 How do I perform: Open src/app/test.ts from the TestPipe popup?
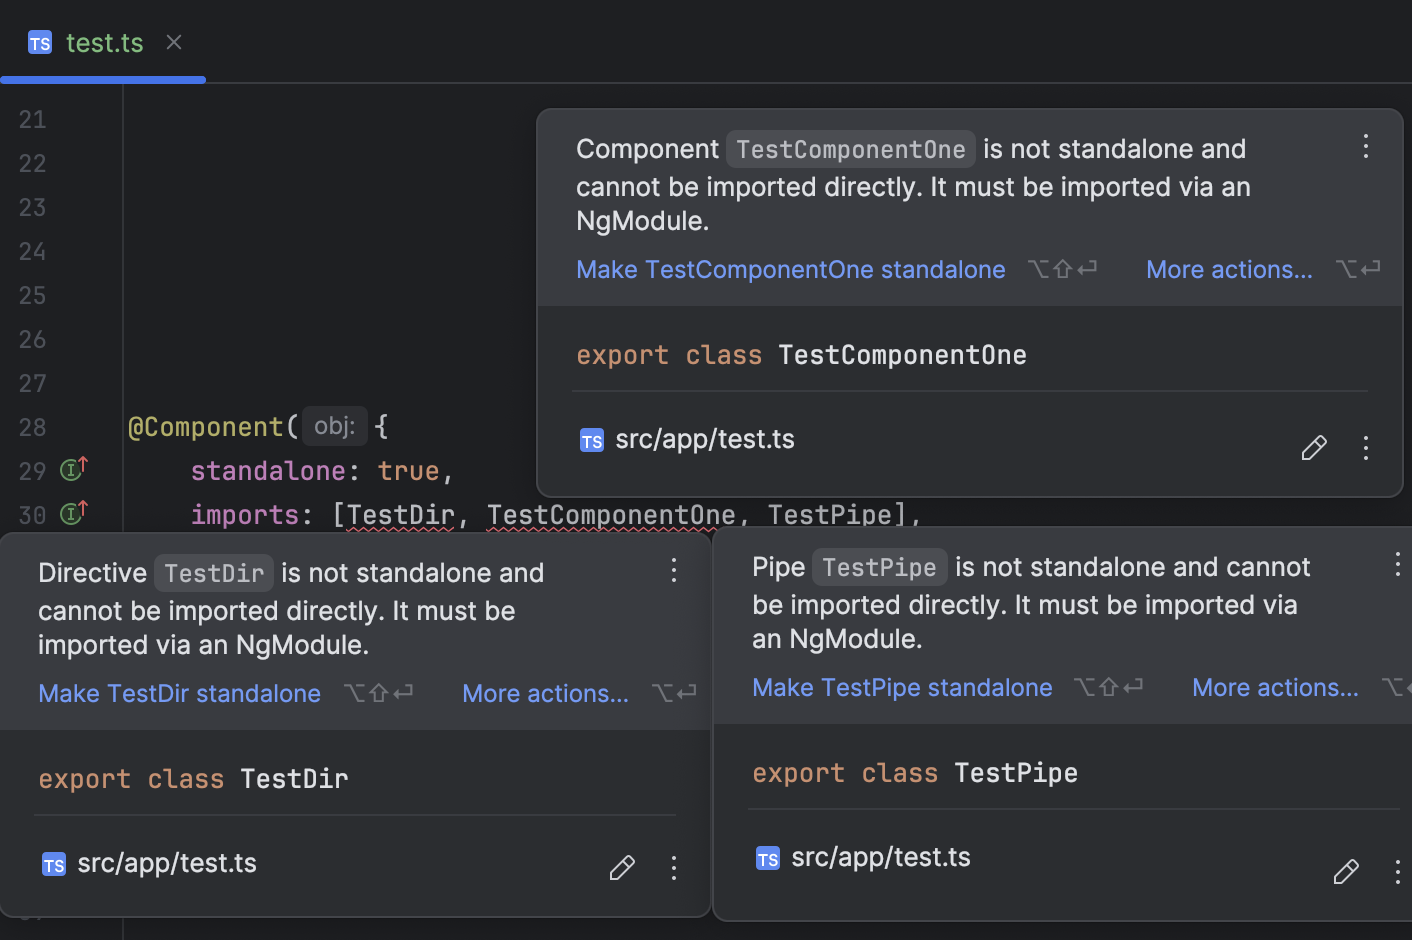(x=881, y=857)
